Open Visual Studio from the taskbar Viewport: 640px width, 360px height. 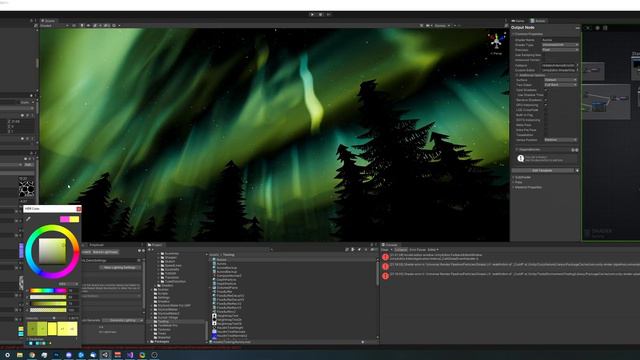(130, 355)
